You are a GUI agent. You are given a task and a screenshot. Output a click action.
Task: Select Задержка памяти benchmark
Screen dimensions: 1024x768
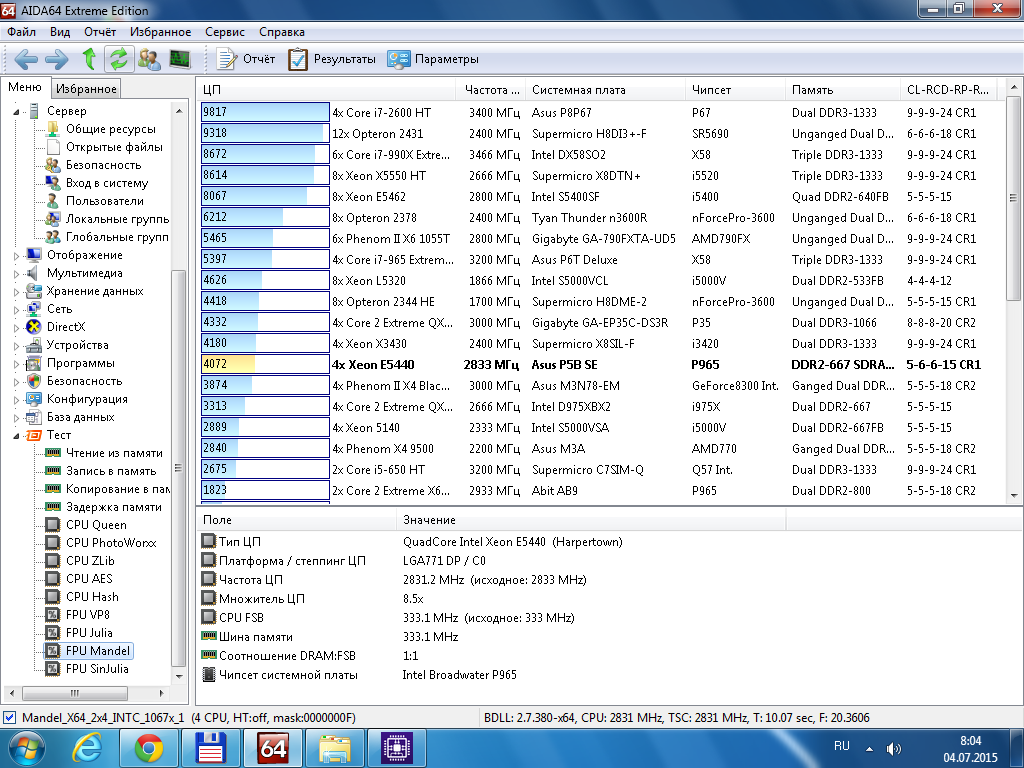pyautogui.click(x=114, y=507)
